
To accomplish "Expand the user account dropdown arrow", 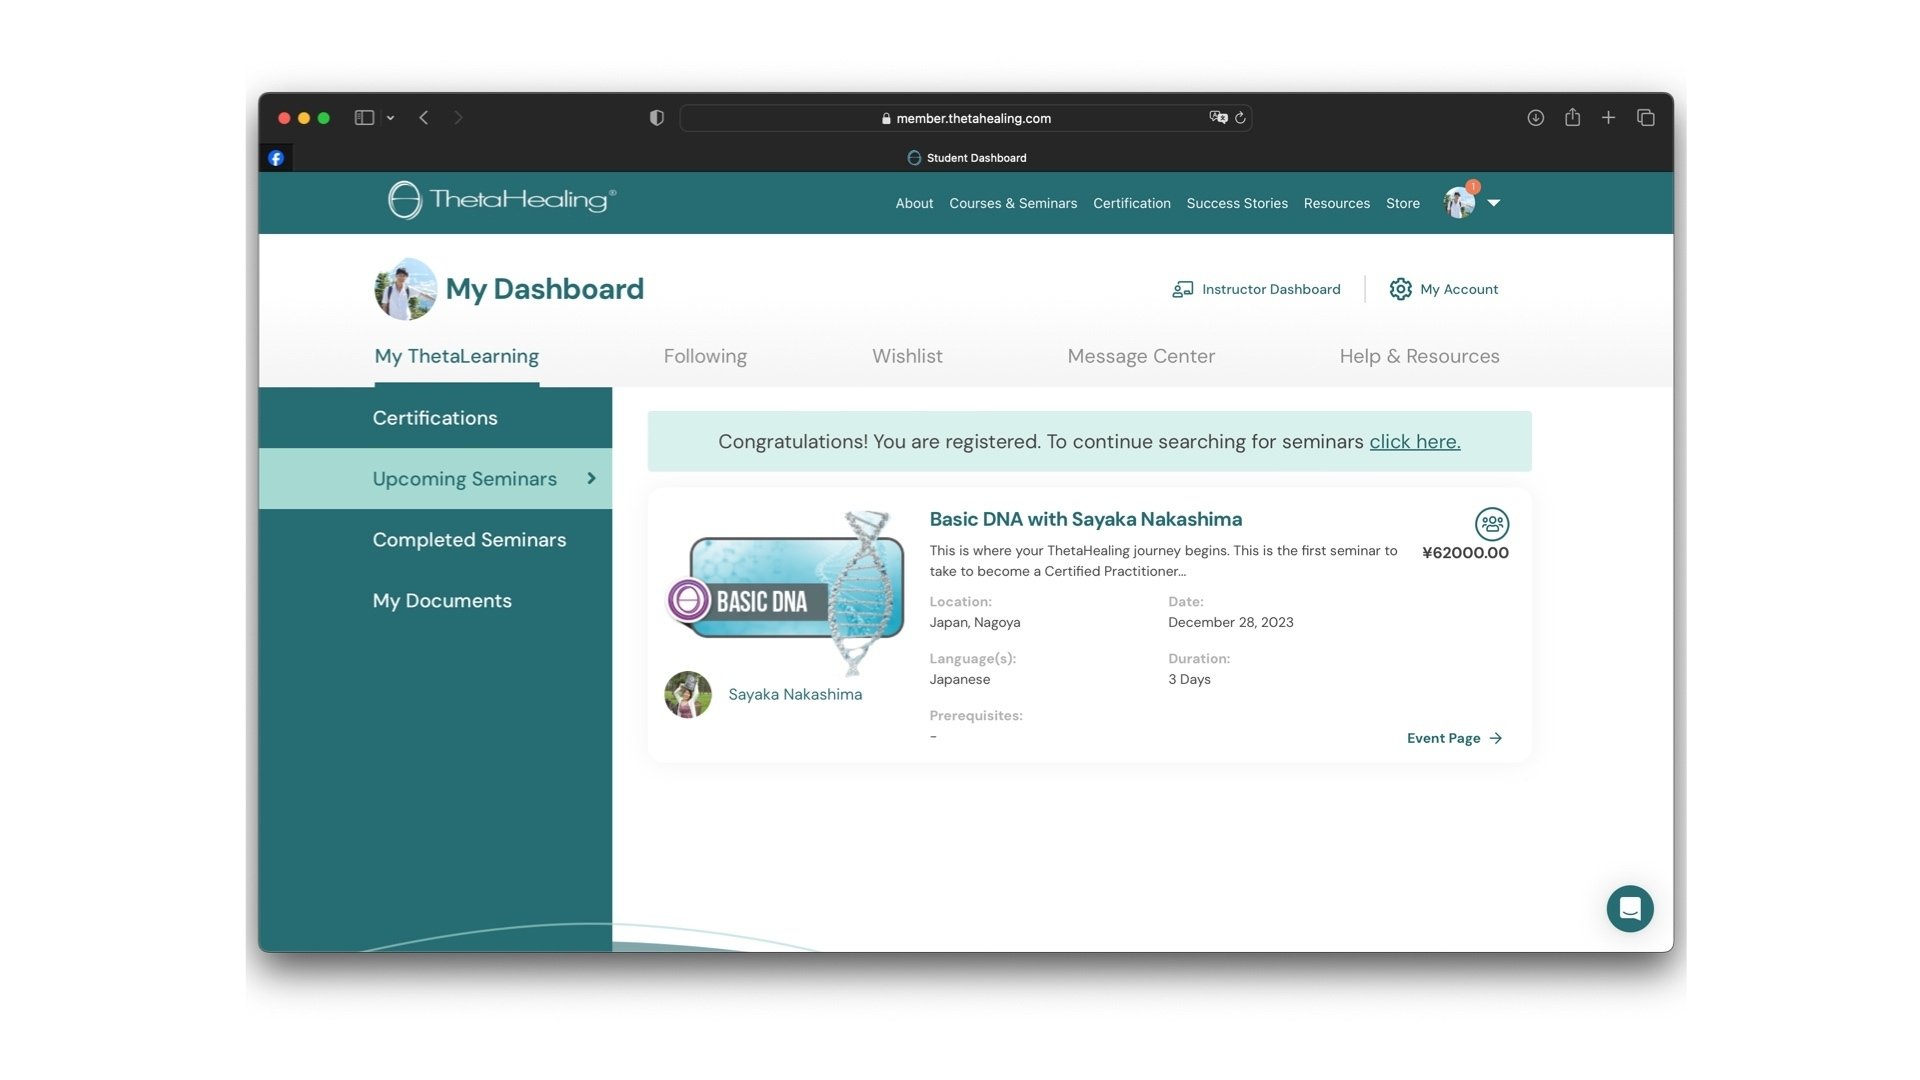I will click(x=1493, y=203).
